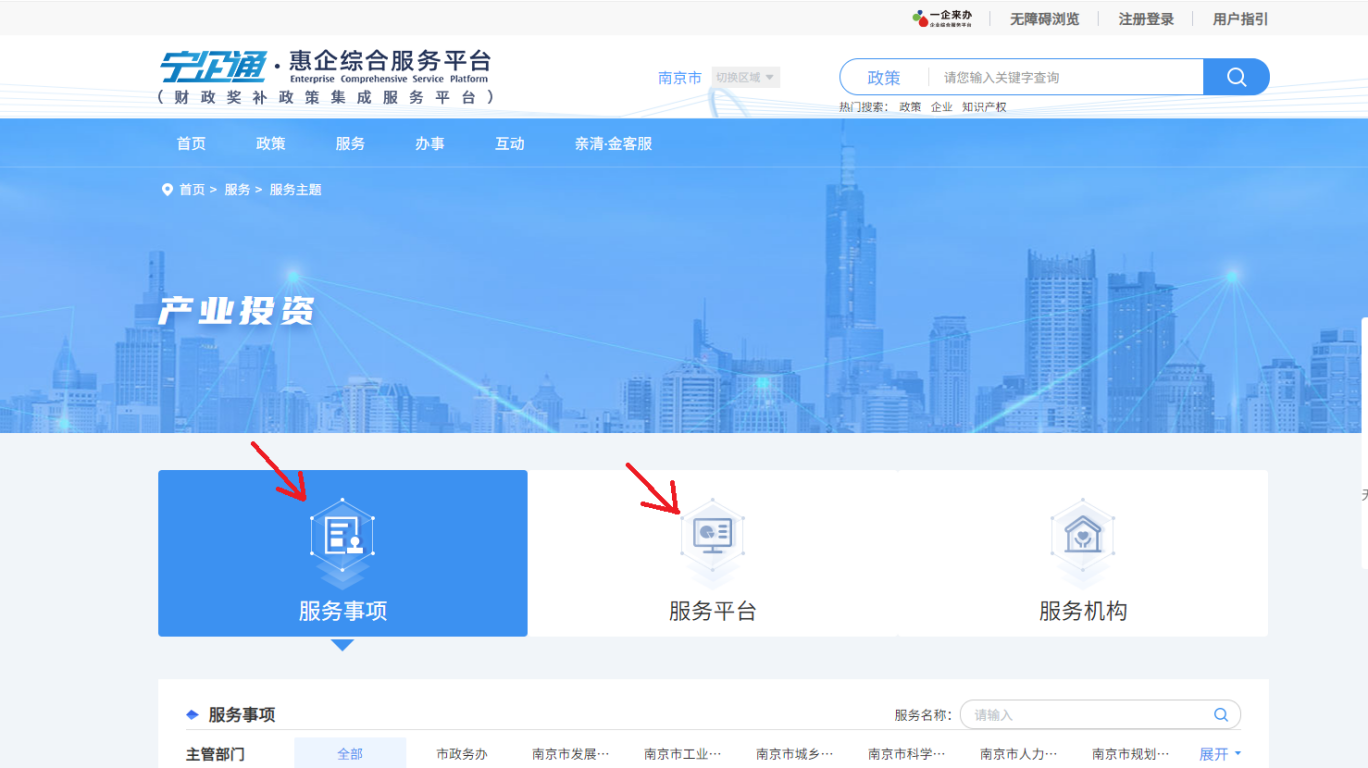Click the 注册登录 link
The width and height of the screenshot is (1368, 768).
click(1146, 19)
